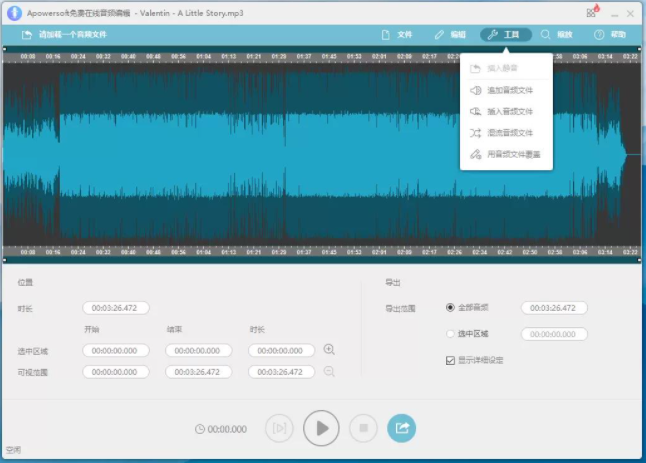The image size is (646, 463).
Task: Click the 空闲 status bar text
Action: click(13, 450)
